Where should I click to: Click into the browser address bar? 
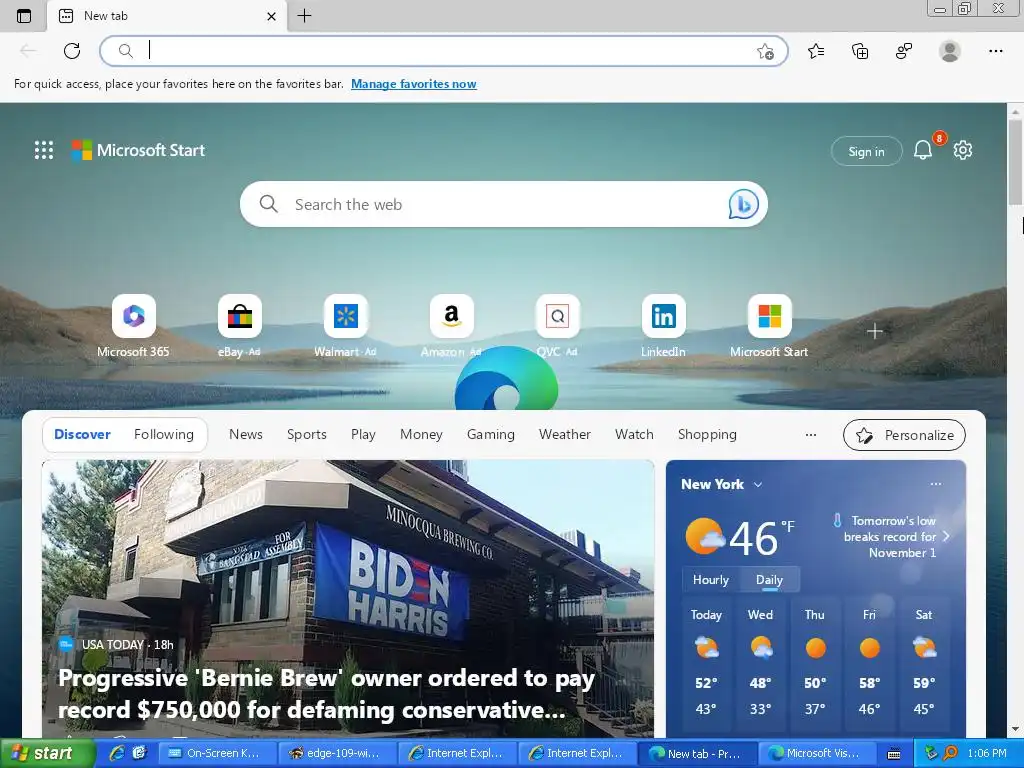click(x=444, y=51)
